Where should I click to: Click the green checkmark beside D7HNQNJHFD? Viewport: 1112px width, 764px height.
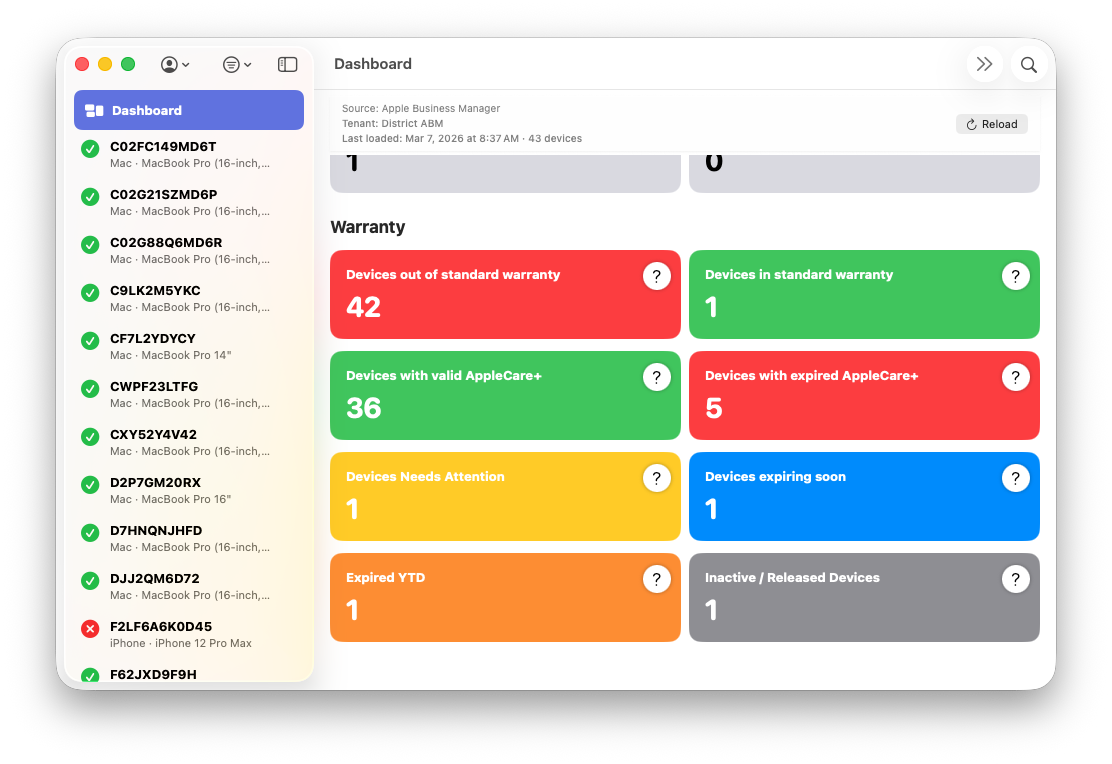90,532
